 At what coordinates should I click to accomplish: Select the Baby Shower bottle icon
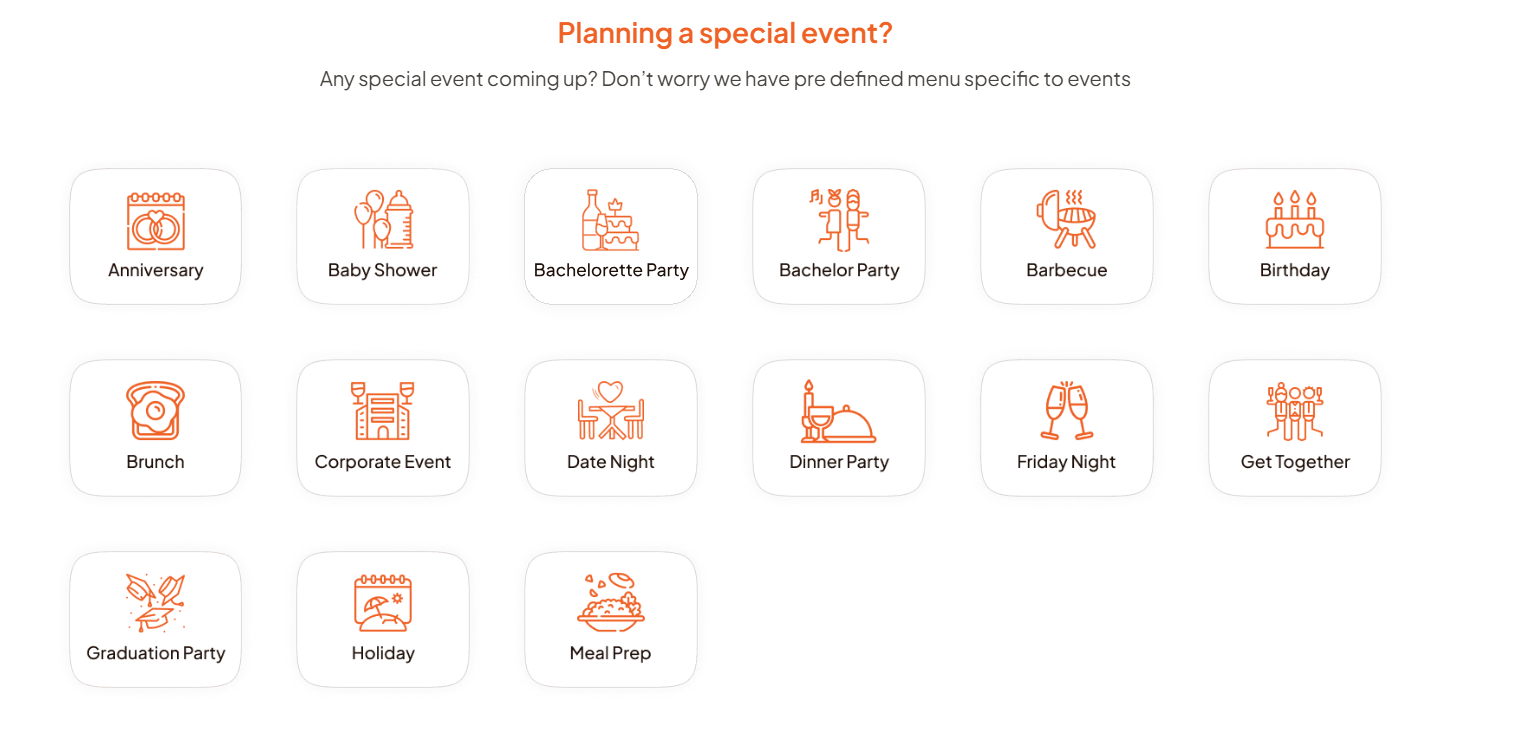[x=383, y=219]
